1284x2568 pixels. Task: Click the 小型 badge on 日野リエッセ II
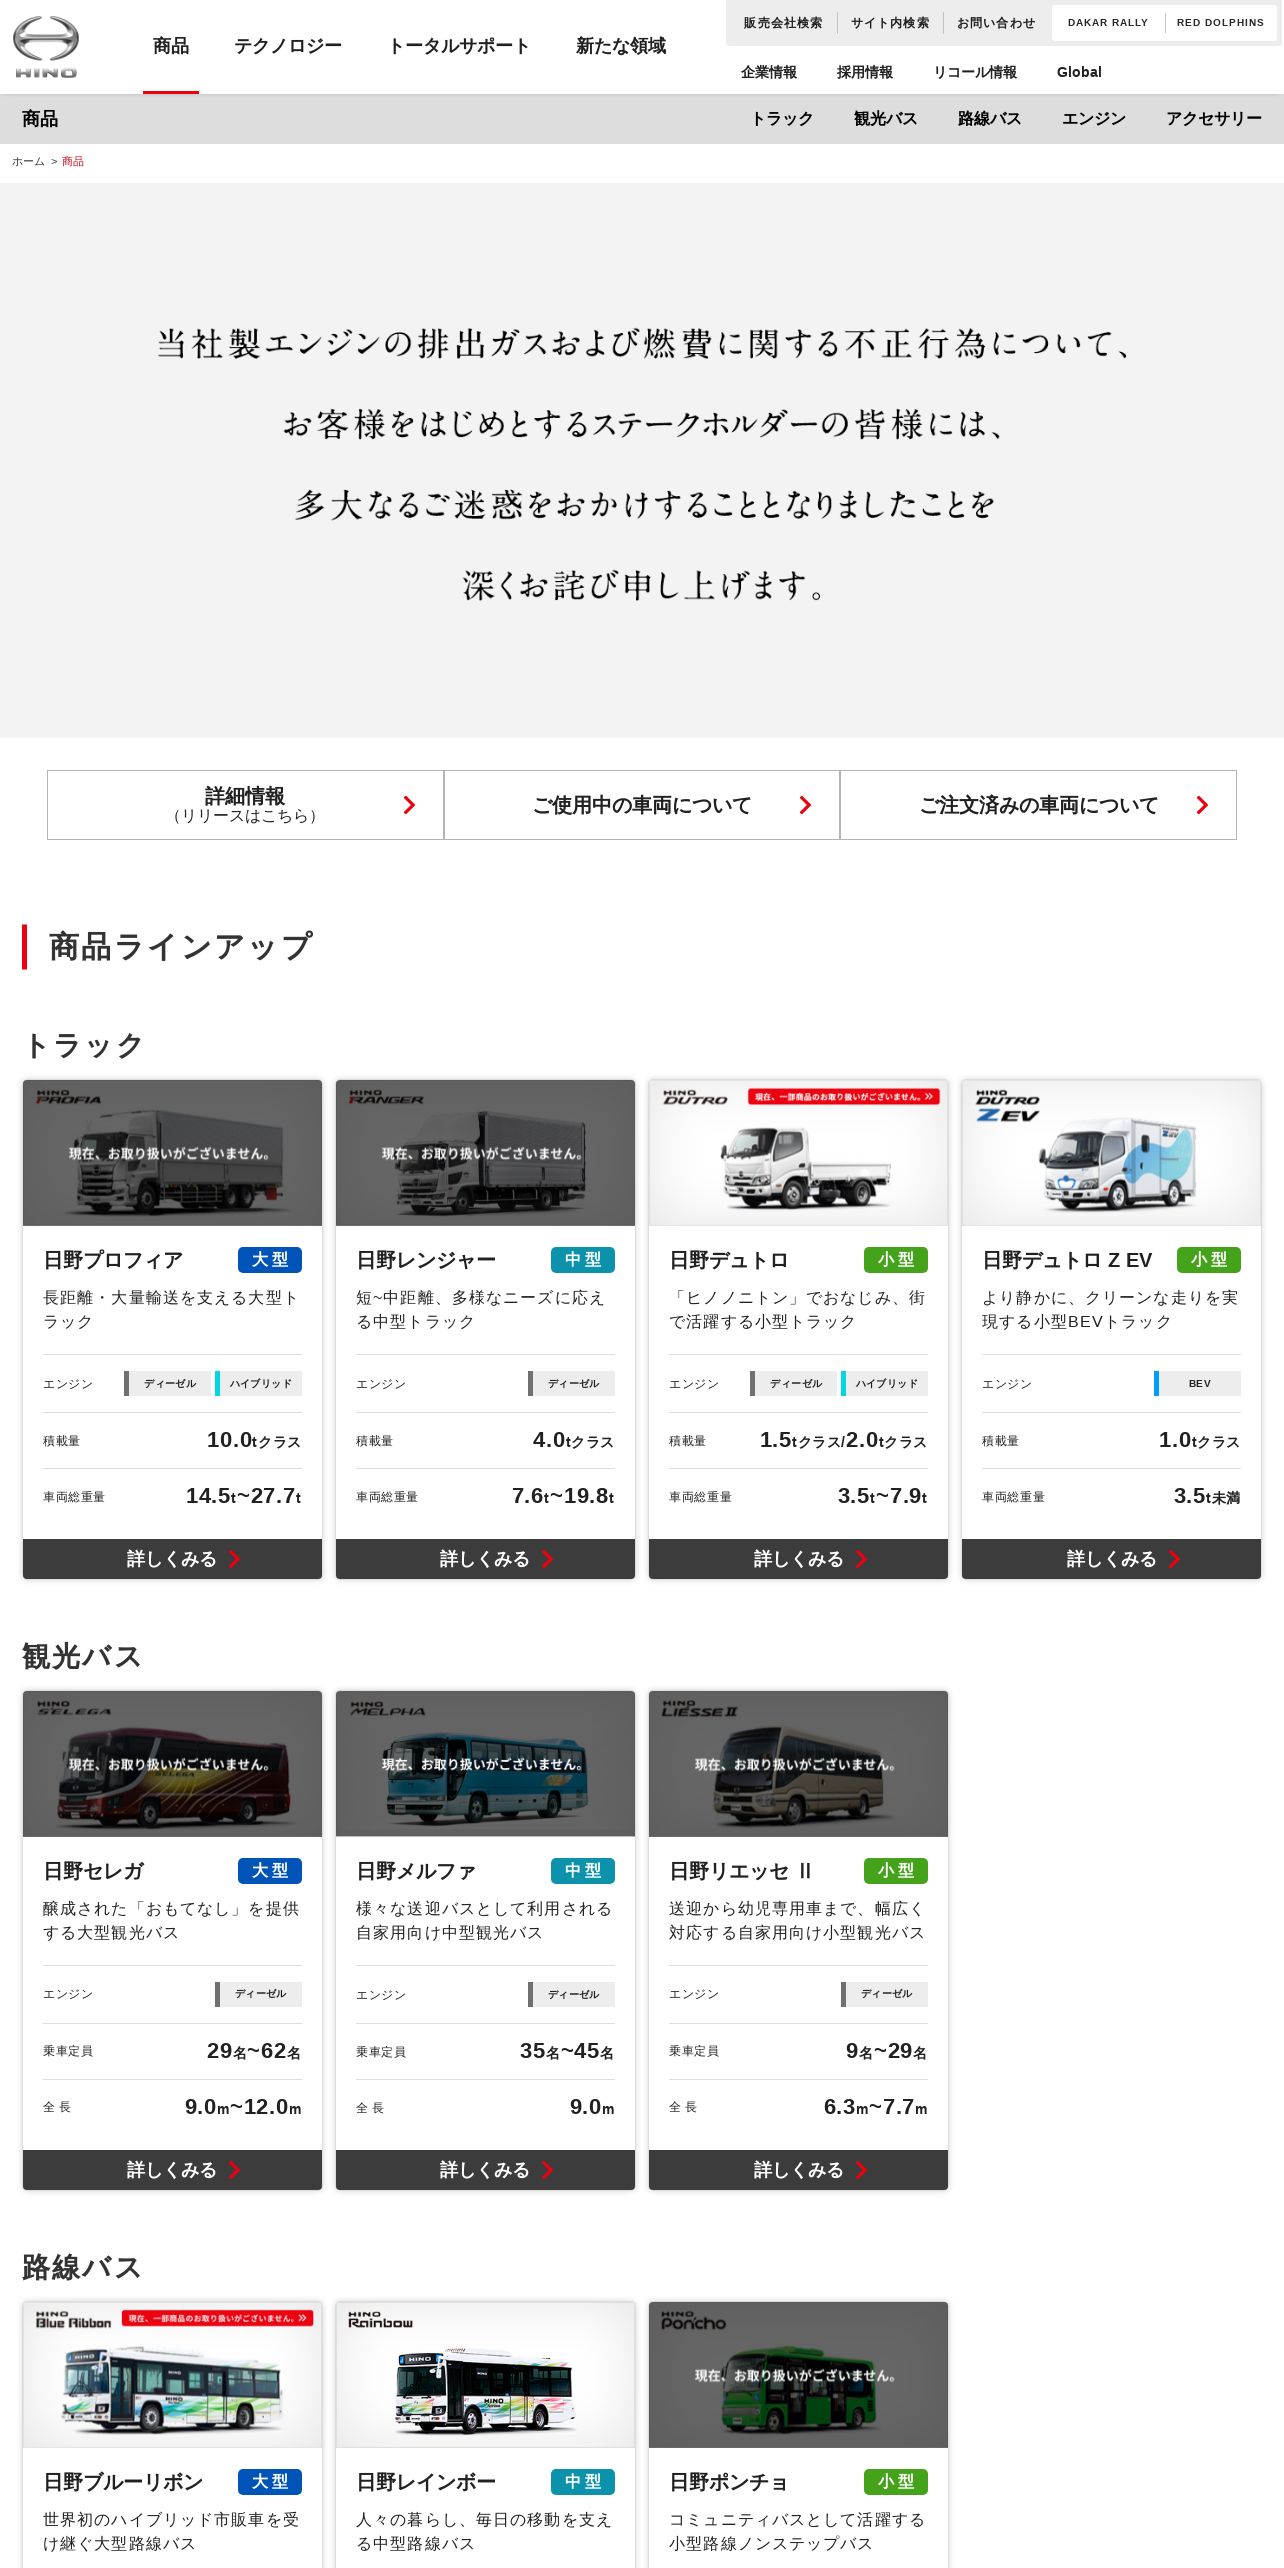pyautogui.click(x=896, y=1871)
